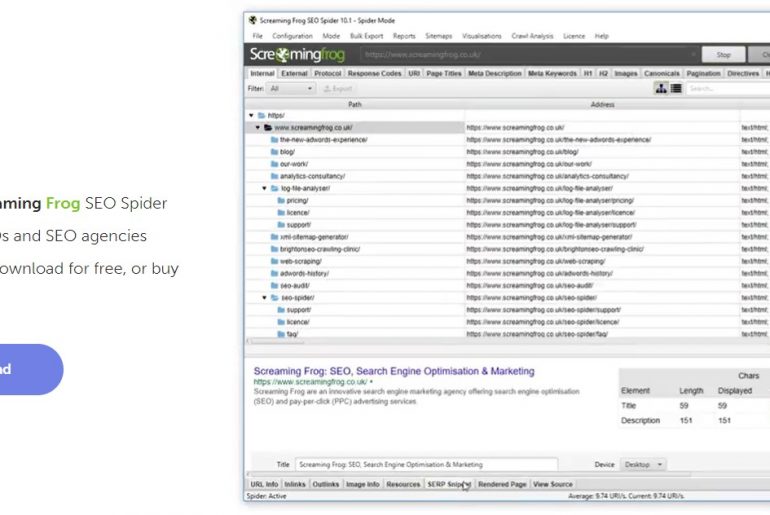
Task: Click the Screaming Frog logo
Action: (x=297, y=54)
